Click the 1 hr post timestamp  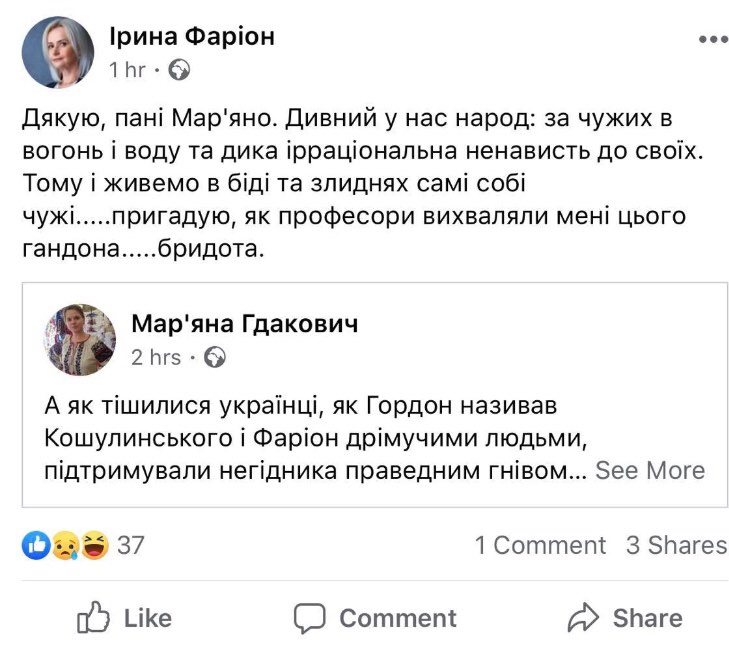[126, 70]
